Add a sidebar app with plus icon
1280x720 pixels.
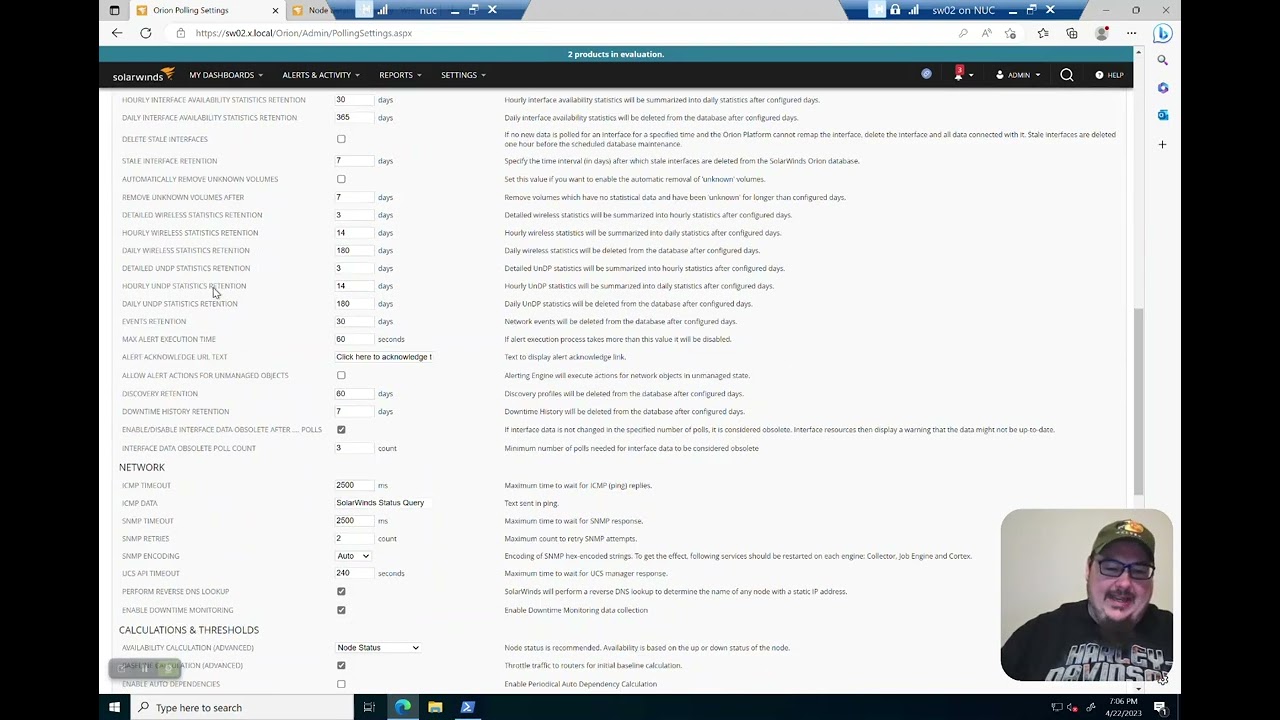pyautogui.click(x=1162, y=144)
